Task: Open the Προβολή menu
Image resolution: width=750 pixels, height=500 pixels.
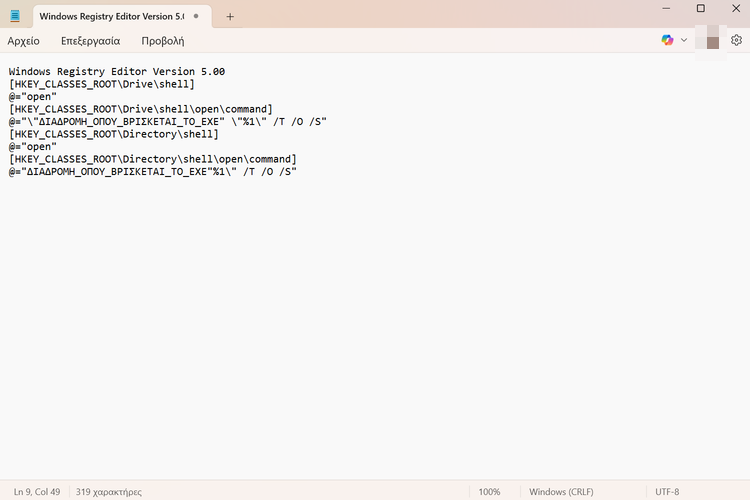Action: pyautogui.click(x=163, y=41)
